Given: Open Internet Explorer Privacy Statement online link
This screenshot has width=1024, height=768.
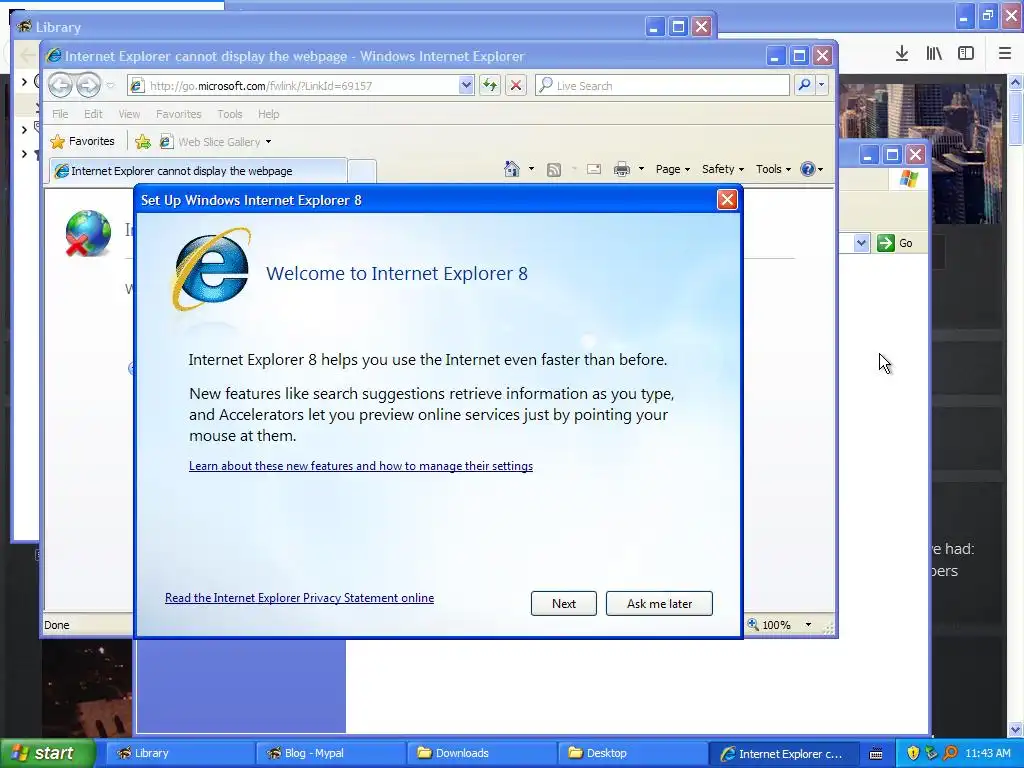Looking at the screenshot, I should pos(299,598).
